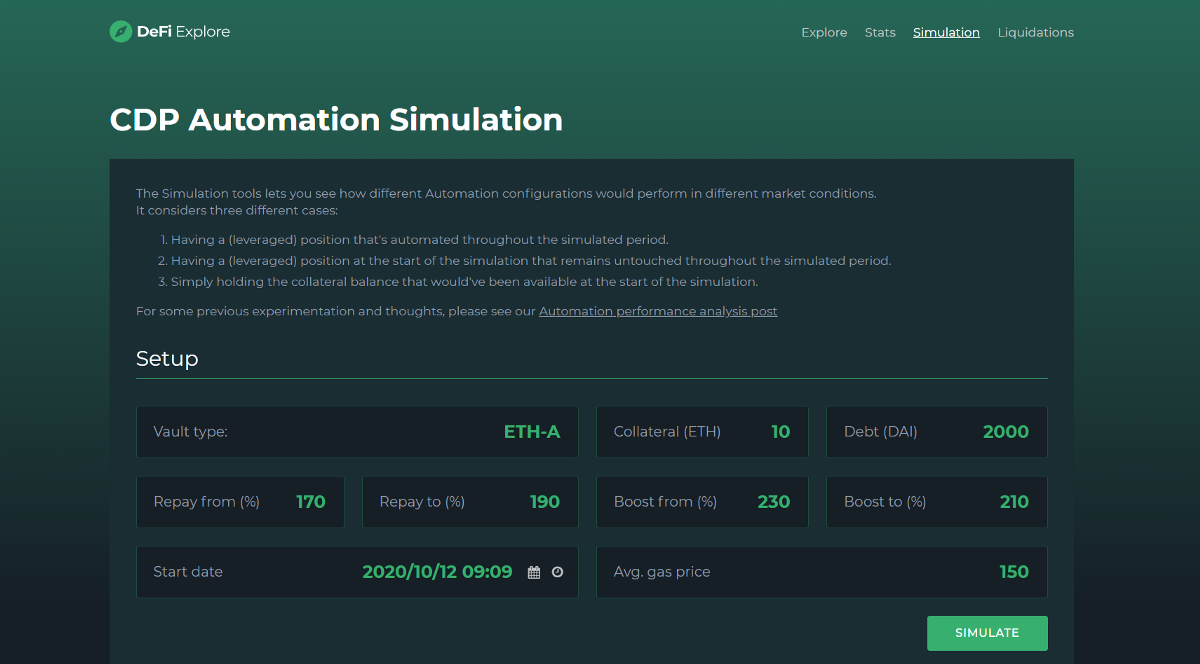Edit the Boost from (%) value 230
This screenshot has width=1200, height=664.
click(774, 502)
